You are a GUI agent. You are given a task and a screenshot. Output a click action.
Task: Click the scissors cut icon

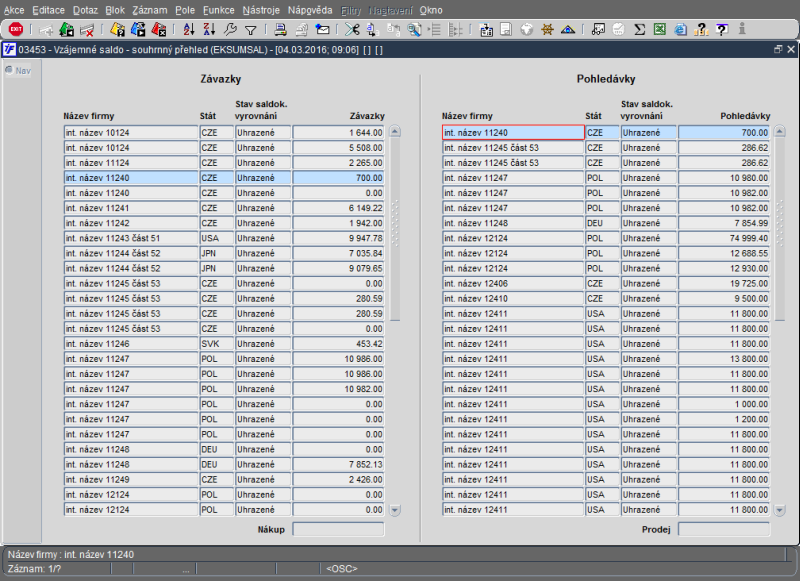[x=351, y=30]
